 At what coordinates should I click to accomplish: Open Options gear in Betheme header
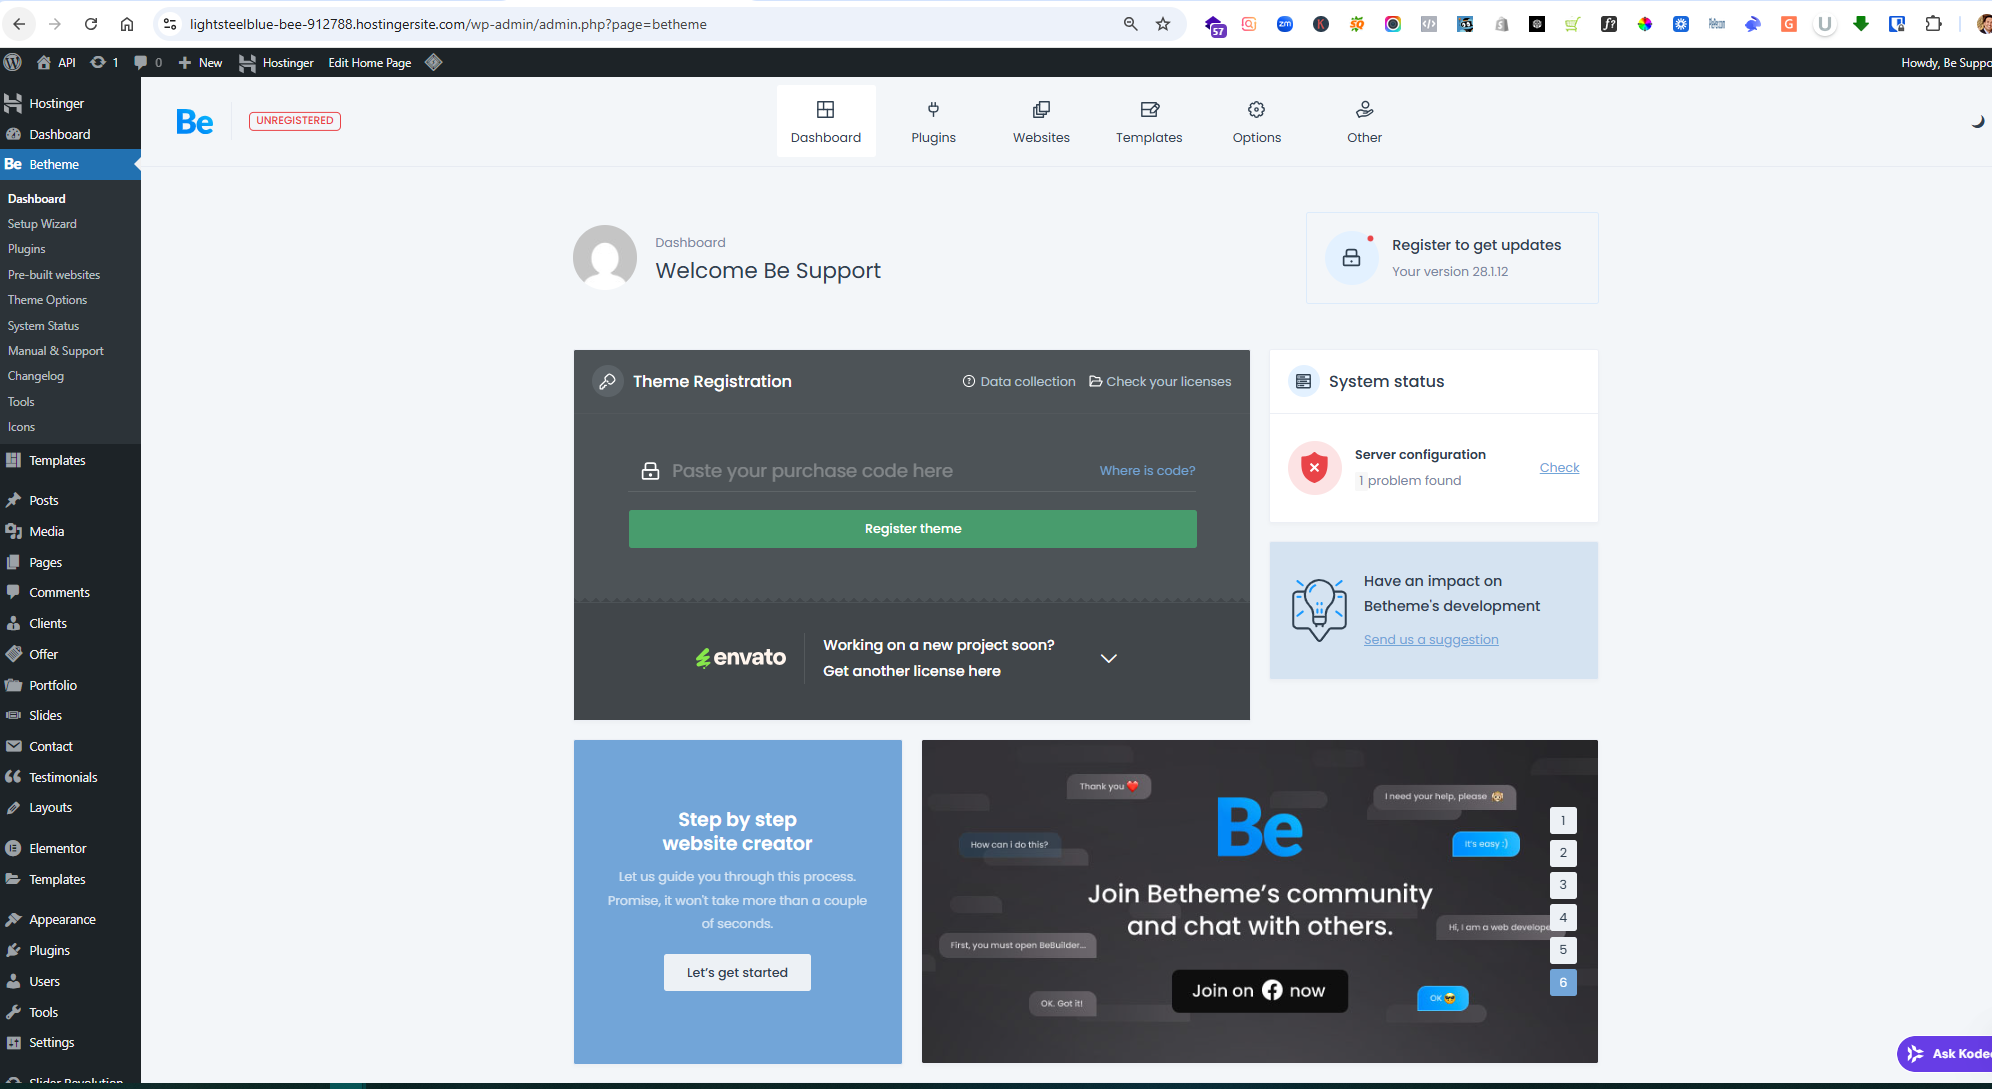(x=1256, y=110)
